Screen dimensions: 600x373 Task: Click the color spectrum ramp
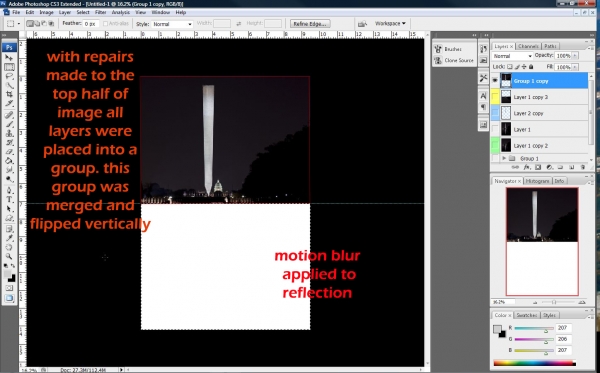(535, 363)
